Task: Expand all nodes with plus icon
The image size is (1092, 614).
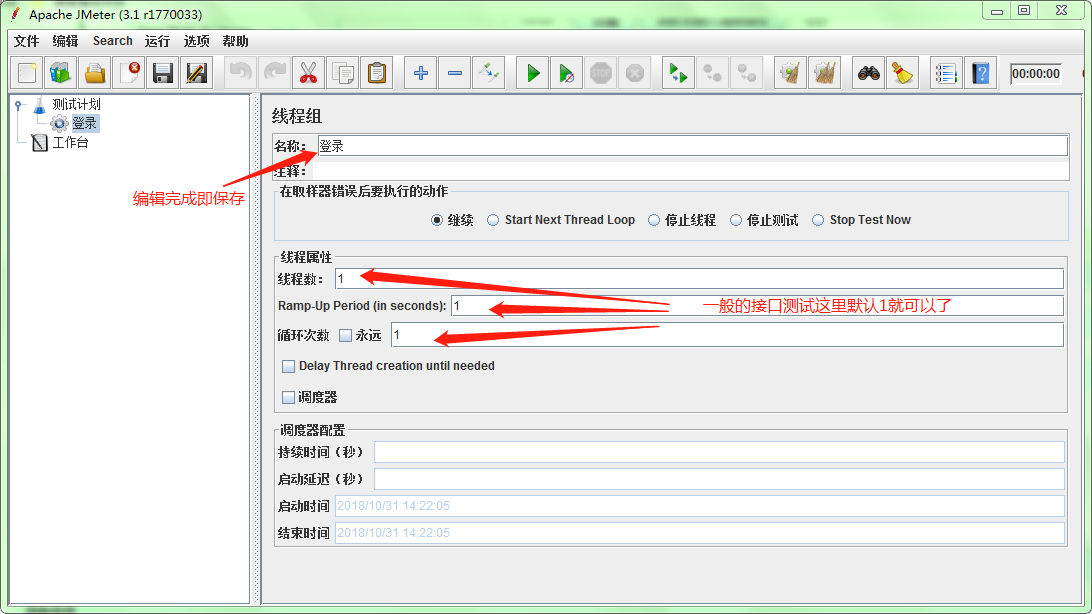Action: tap(421, 73)
